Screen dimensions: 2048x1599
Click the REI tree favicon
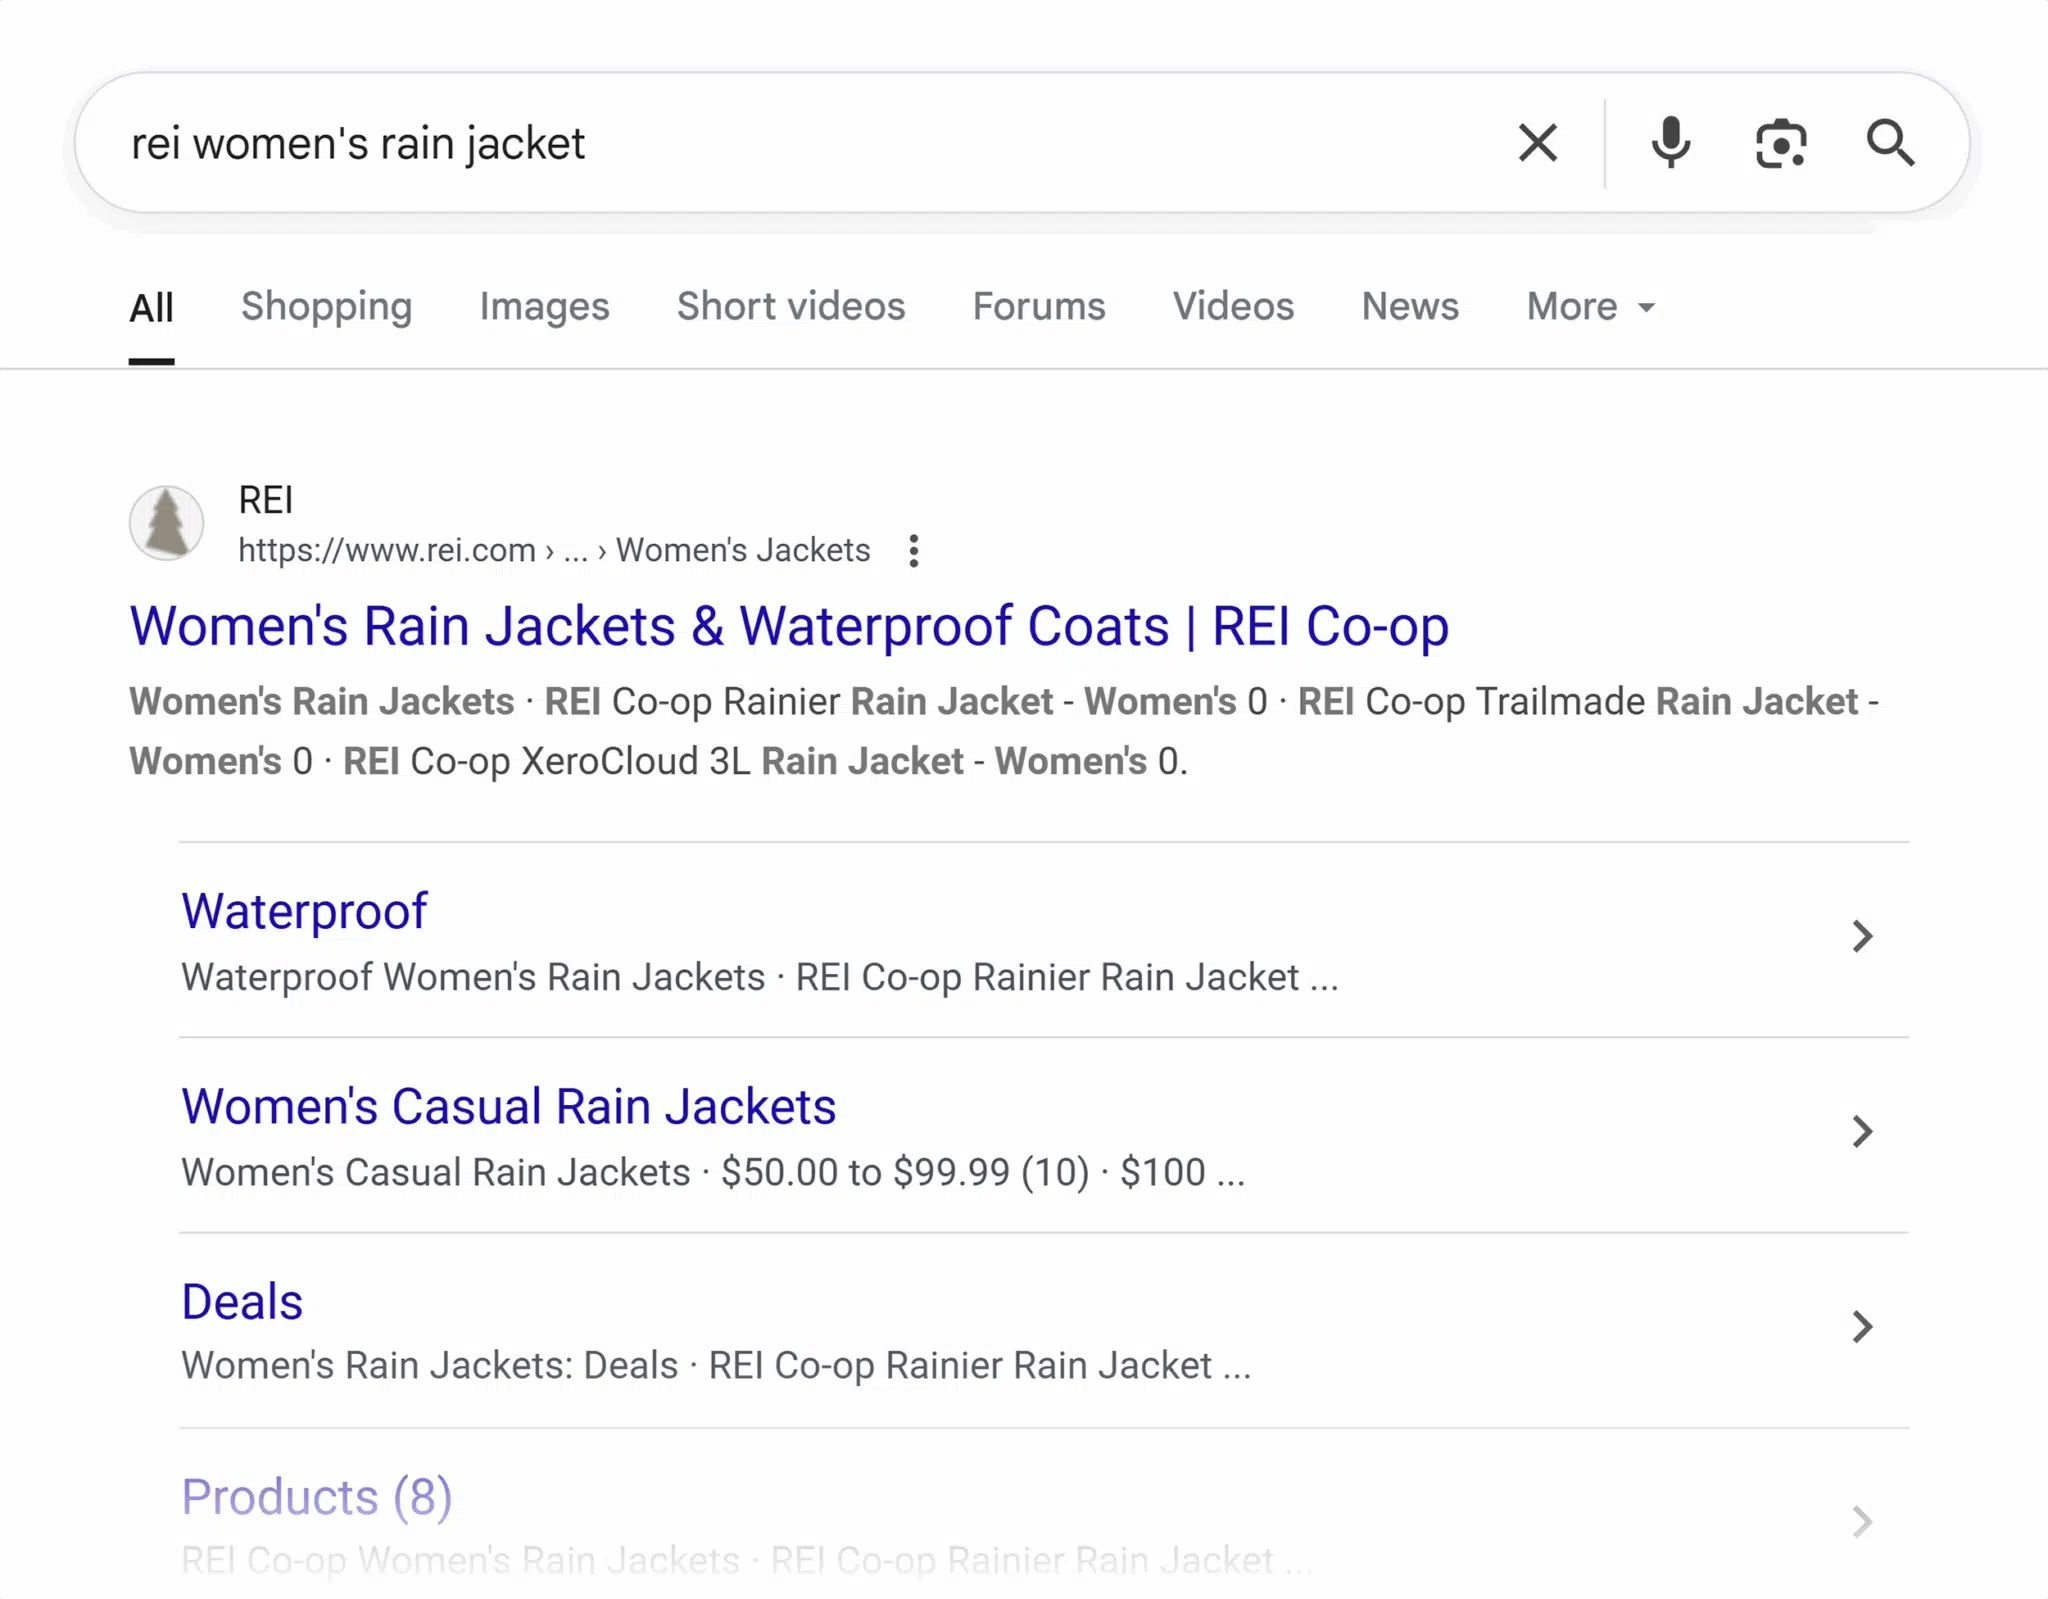pos(167,523)
